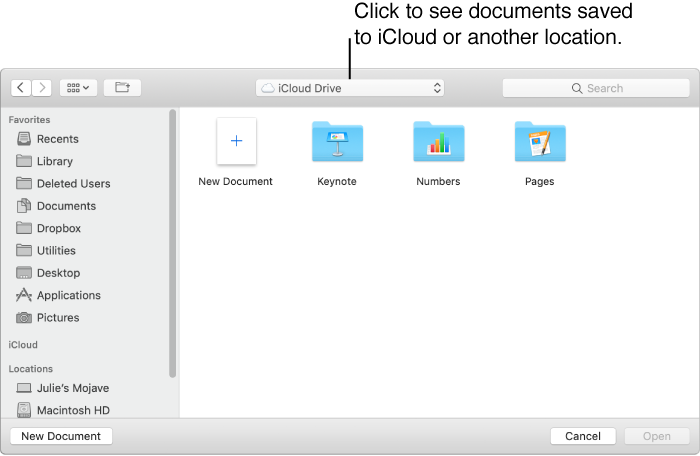The width and height of the screenshot is (700, 456).
Task: Select the Deleted Users folder icon
Action: click(24, 183)
